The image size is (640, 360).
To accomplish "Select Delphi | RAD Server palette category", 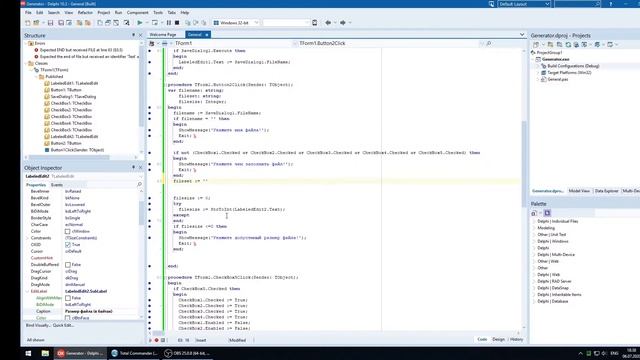I will click(554, 281).
